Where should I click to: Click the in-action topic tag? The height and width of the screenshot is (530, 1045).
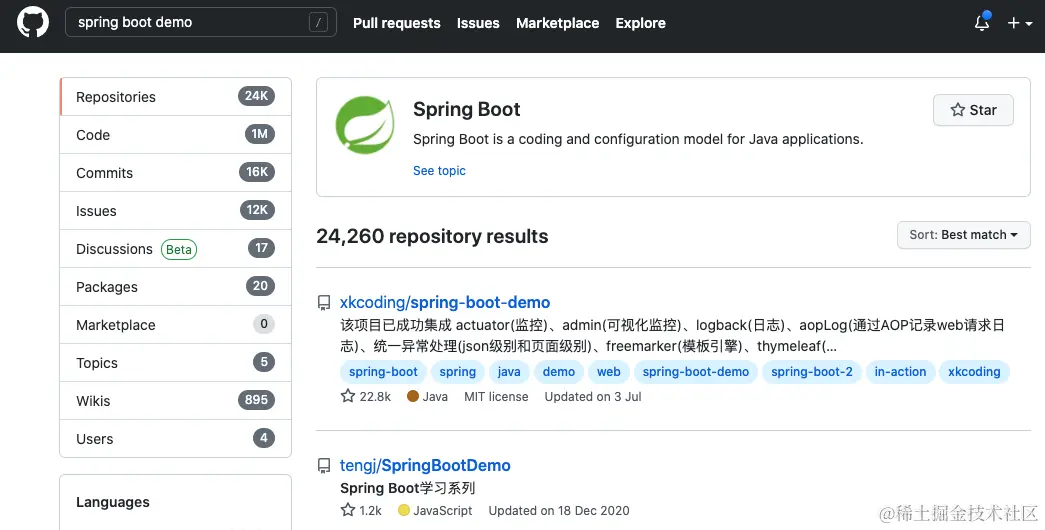point(900,372)
